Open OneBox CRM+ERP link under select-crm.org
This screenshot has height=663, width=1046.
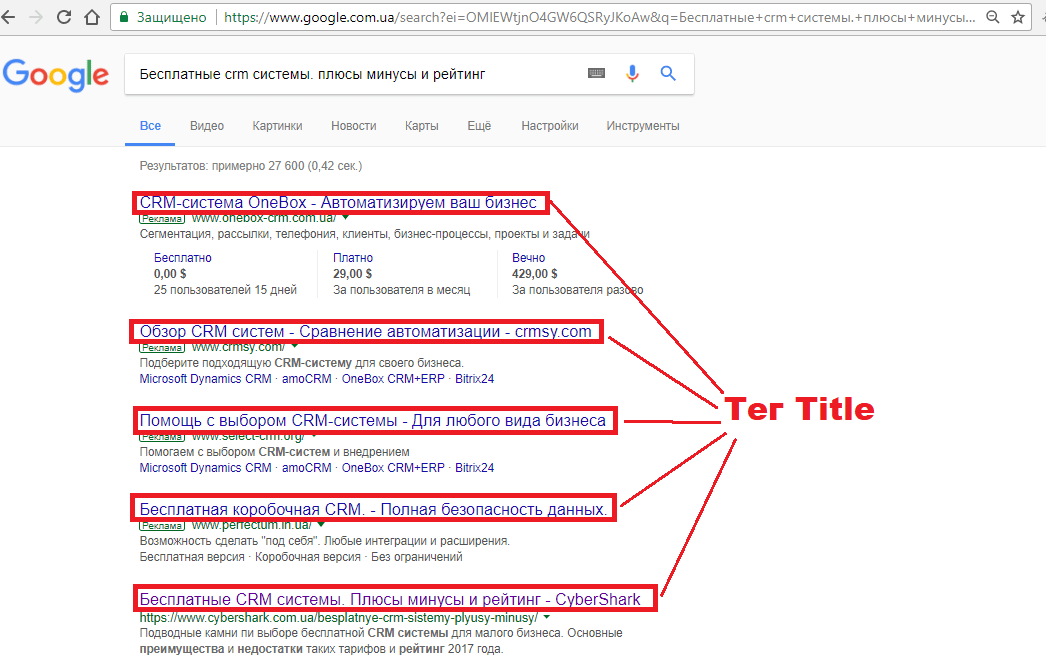coord(393,468)
